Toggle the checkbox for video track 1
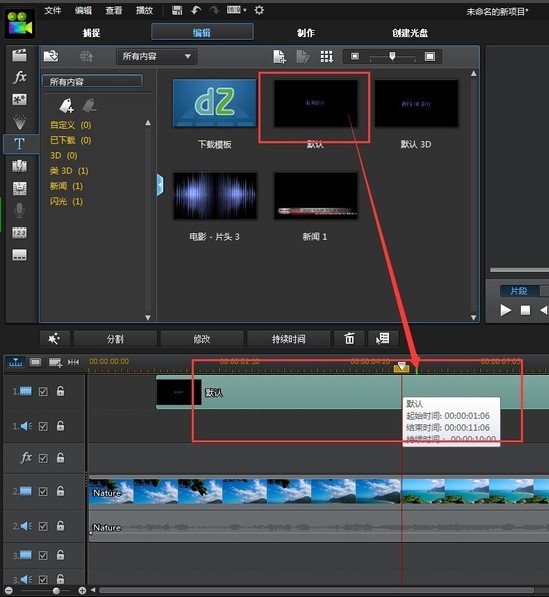Viewport: 549px width, 597px height. click(43, 391)
